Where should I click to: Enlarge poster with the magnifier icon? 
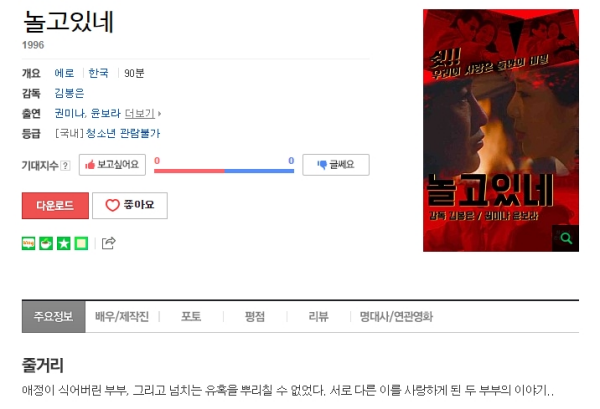(x=566, y=238)
